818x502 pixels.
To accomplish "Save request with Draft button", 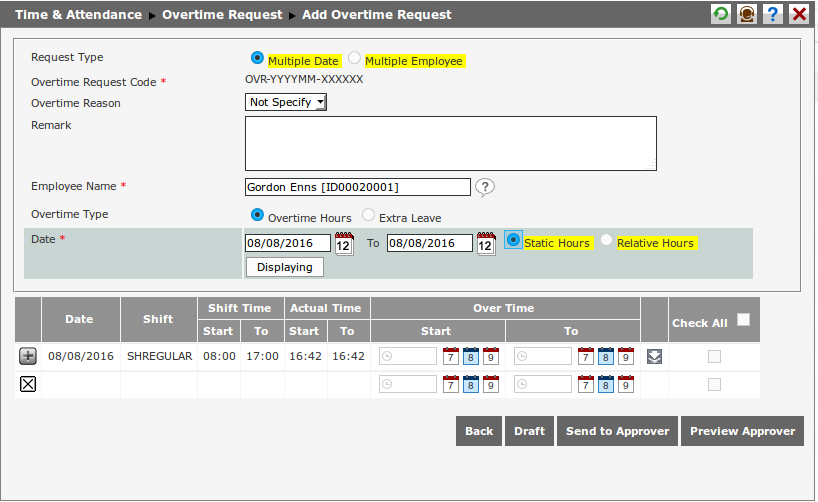I will (530, 431).
